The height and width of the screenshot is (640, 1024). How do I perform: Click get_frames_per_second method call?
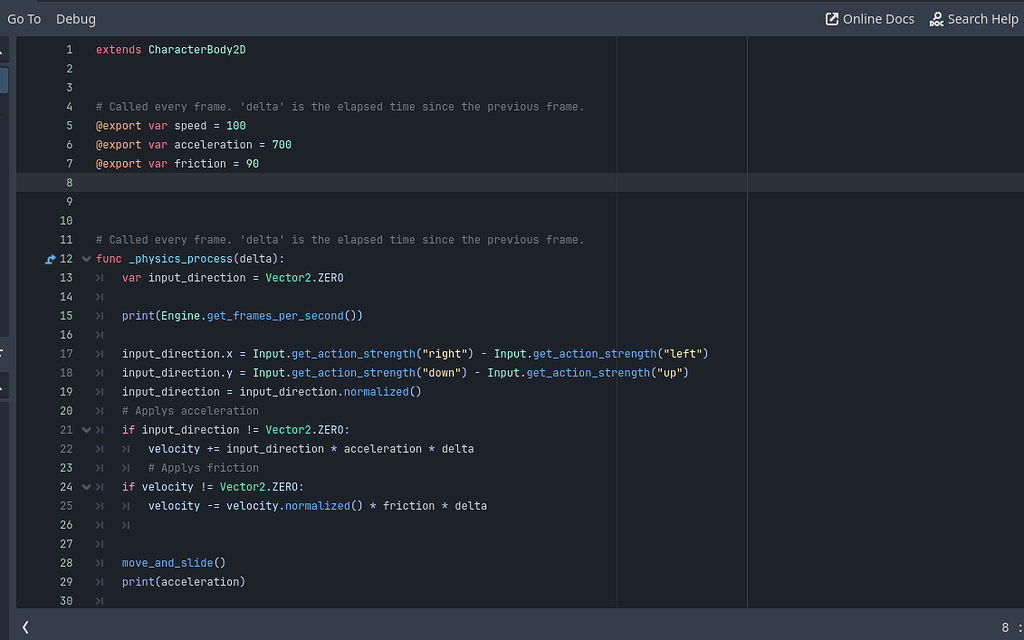point(275,316)
